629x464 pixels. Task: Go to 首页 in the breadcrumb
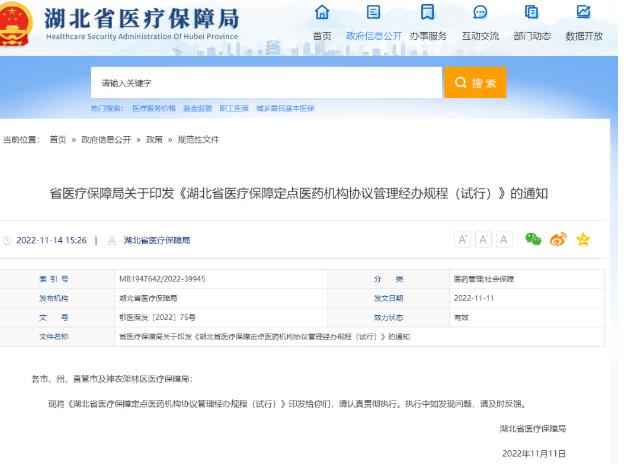(x=58, y=140)
